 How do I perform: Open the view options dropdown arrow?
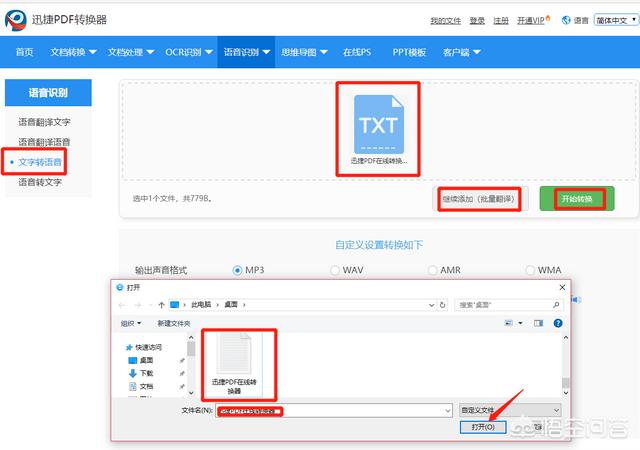pyautogui.click(x=520, y=323)
